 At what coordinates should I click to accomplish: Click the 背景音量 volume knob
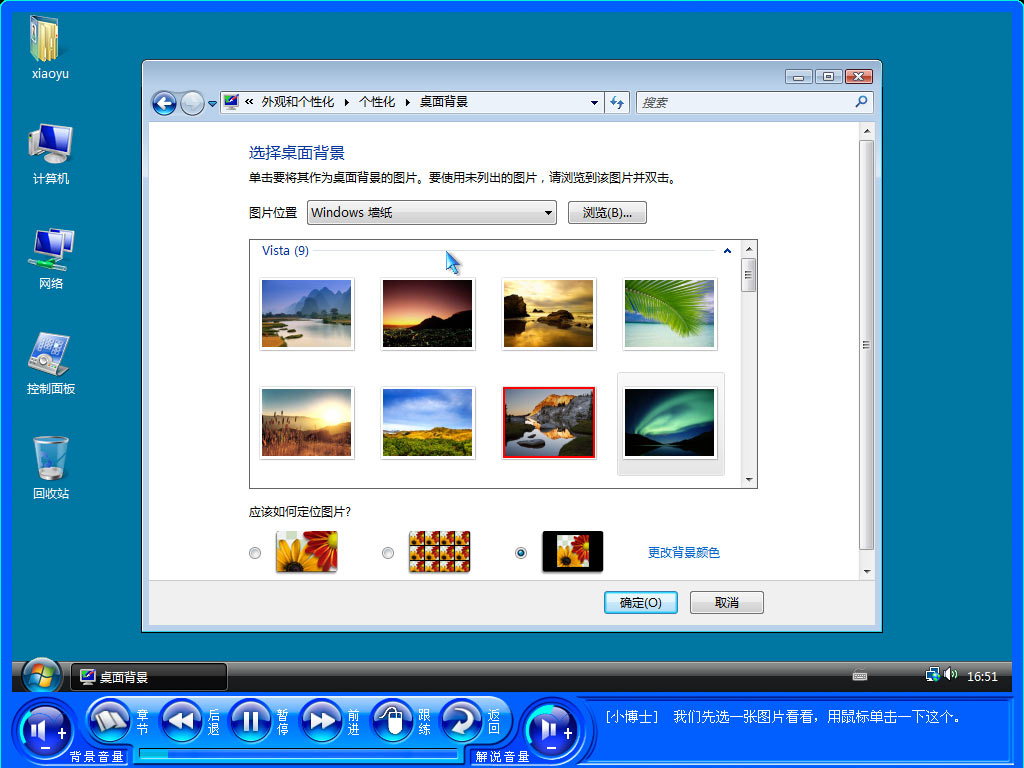(46, 733)
